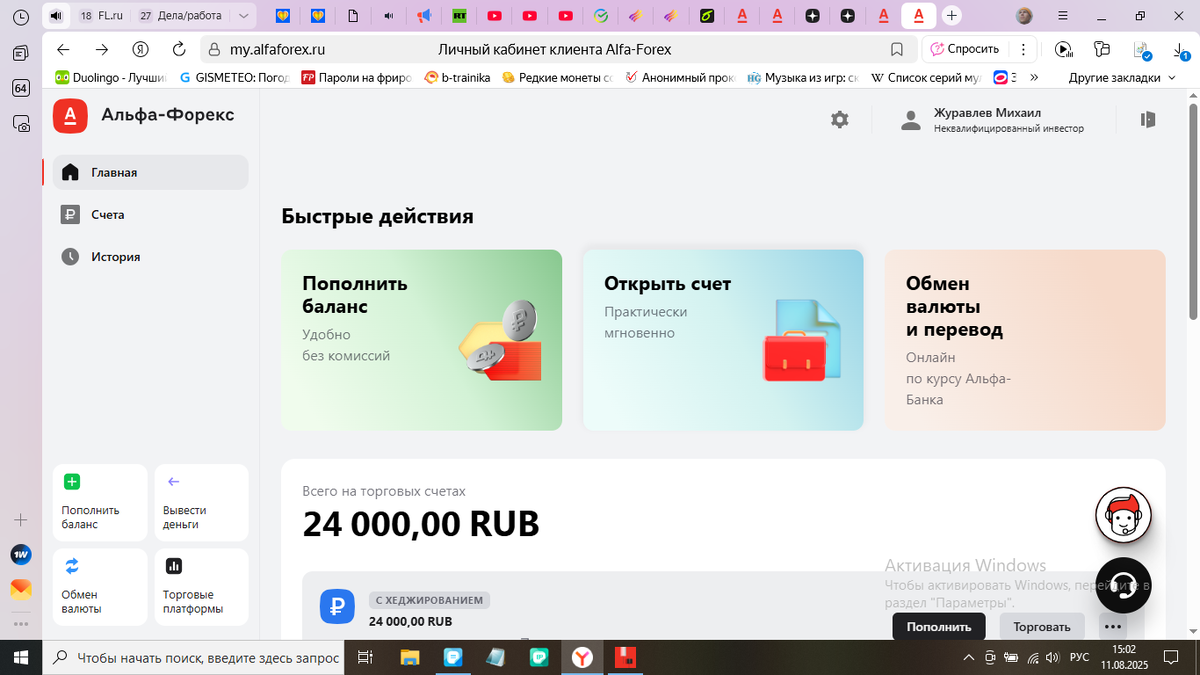The width and height of the screenshot is (1200, 675).
Task: Click the blue ruble account icon
Action: click(x=337, y=606)
